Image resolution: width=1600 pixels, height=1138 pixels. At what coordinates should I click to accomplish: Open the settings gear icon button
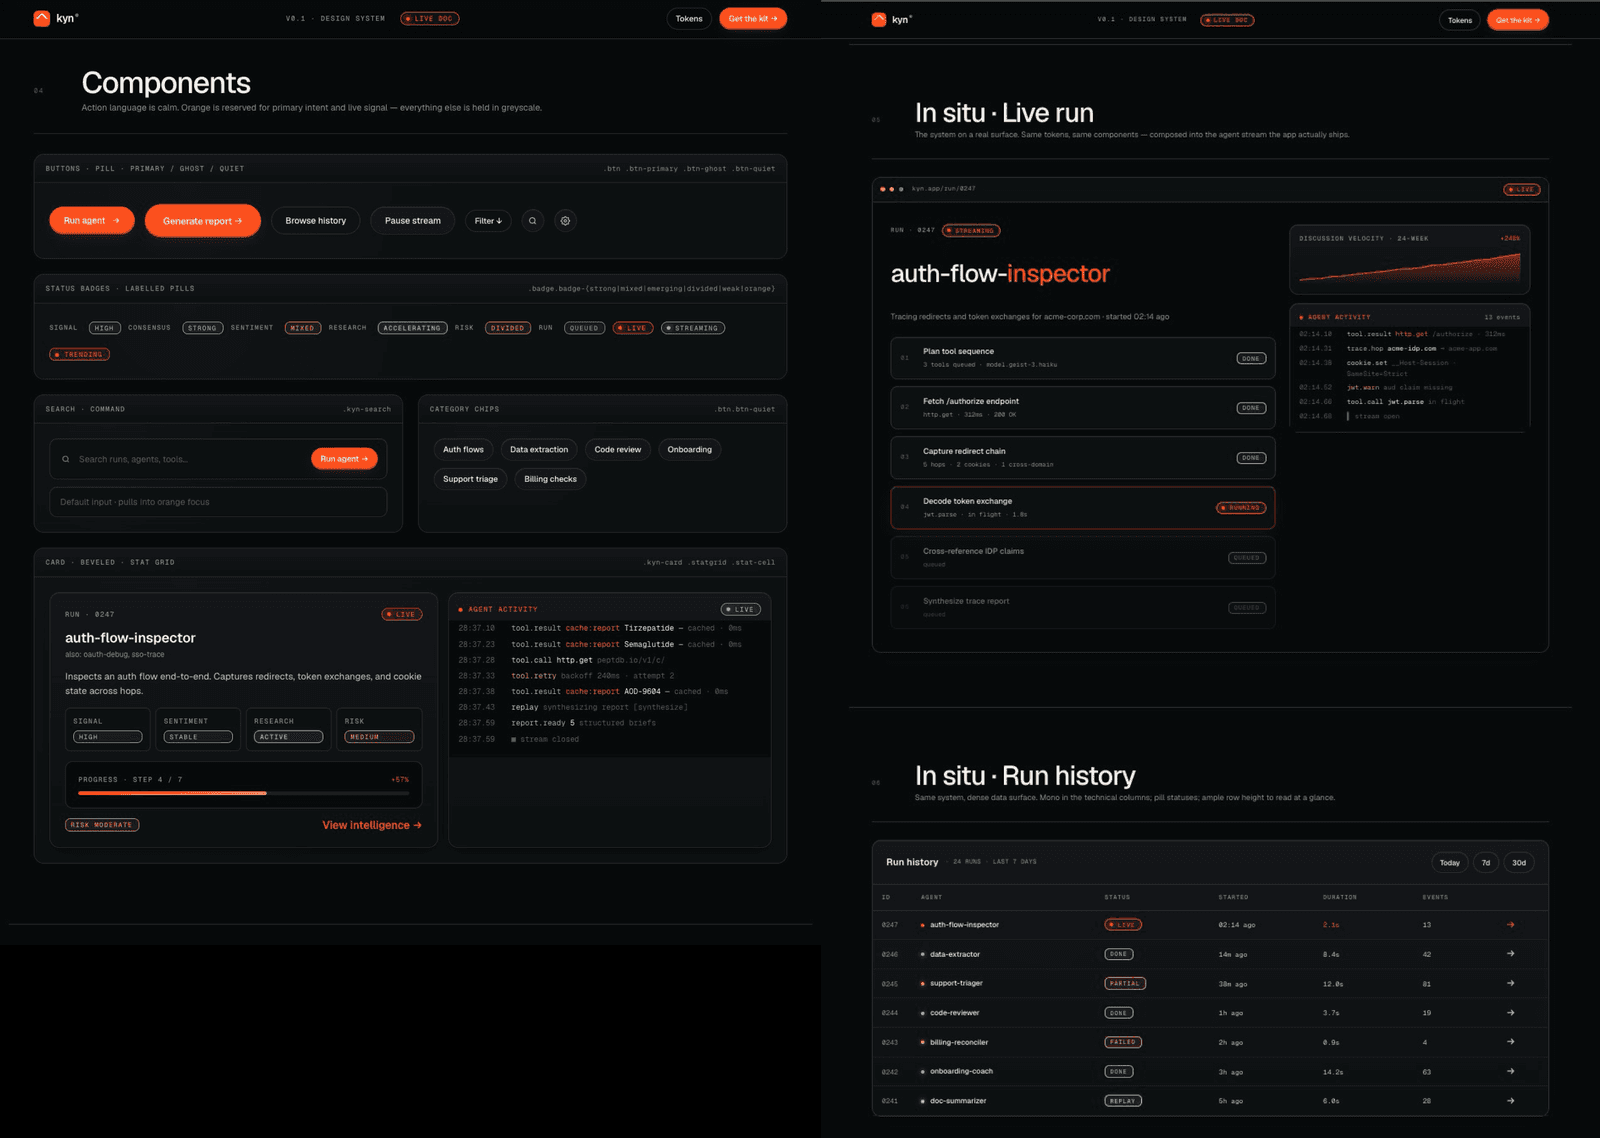(x=565, y=221)
